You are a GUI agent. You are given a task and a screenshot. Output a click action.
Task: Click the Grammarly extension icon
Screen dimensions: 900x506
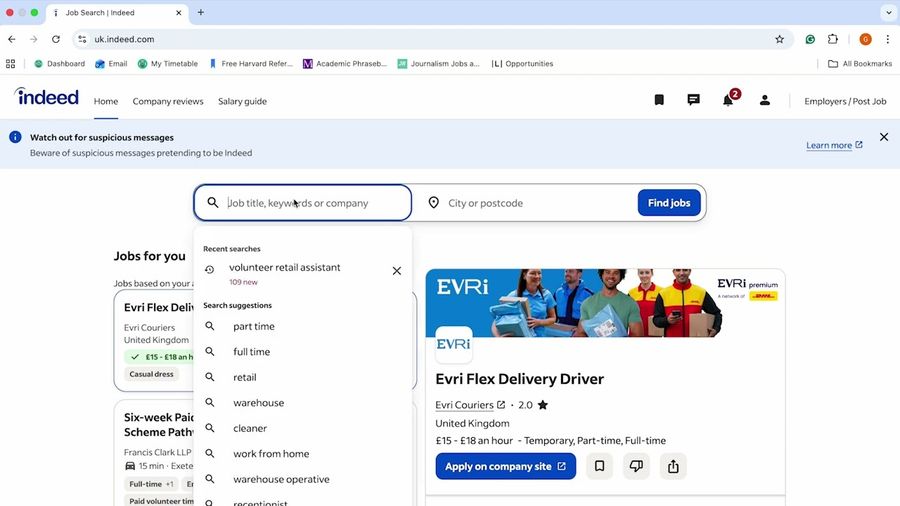click(810, 39)
